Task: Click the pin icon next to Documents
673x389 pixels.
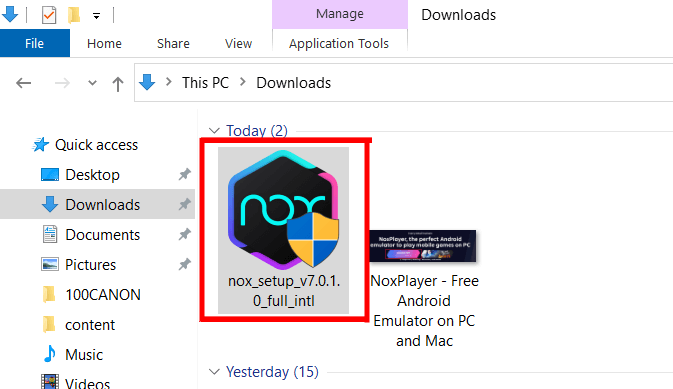Action: 185,234
